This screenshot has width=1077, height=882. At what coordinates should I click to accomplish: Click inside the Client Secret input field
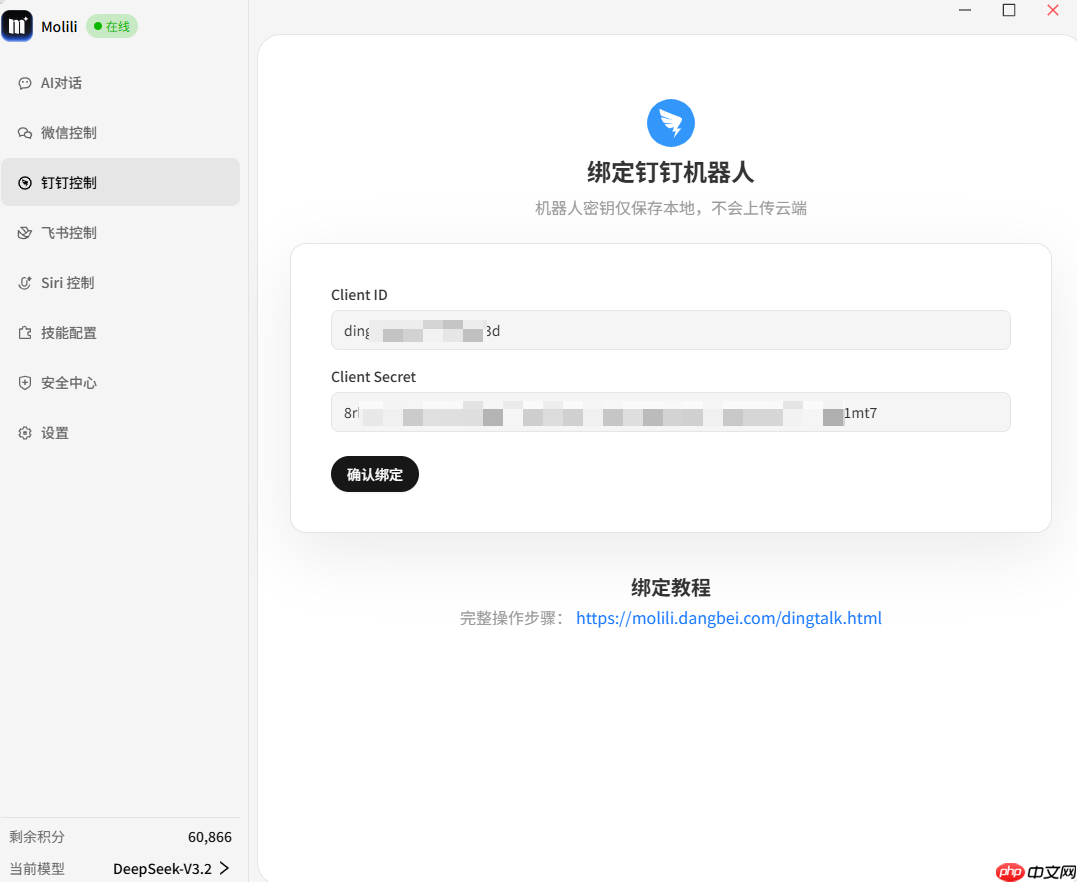point(670,412)
